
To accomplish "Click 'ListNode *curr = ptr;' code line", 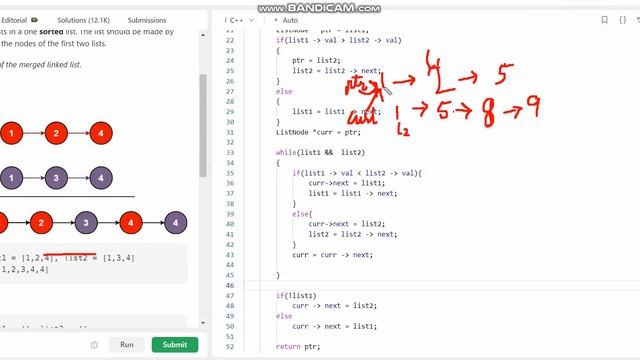I will (318, 132).
